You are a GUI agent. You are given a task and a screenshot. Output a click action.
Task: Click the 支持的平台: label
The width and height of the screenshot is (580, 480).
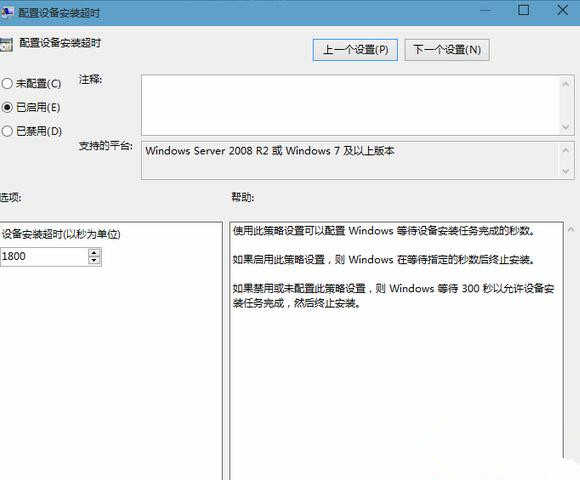tap(105, 146)
